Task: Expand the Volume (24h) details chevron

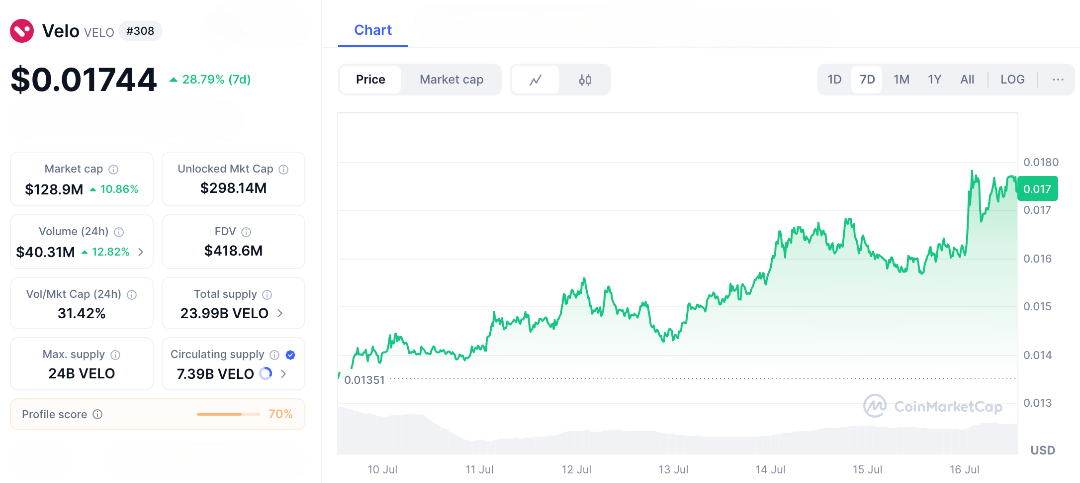Action: pyautogui.click(x=140, y=252)
